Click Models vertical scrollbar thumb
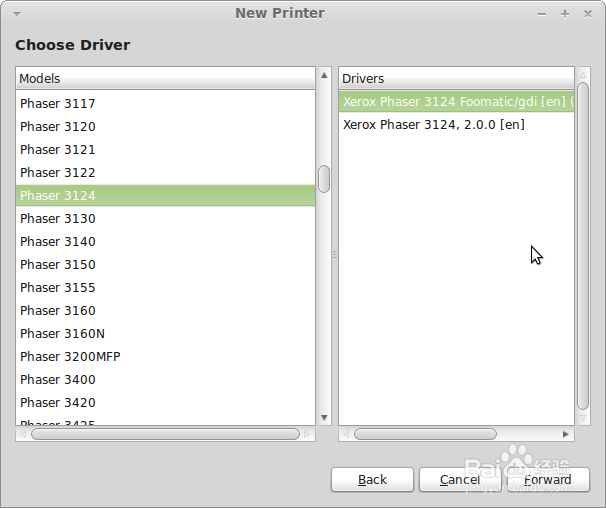The height and width of the screenshot is (508, 606). pos(324,179)
